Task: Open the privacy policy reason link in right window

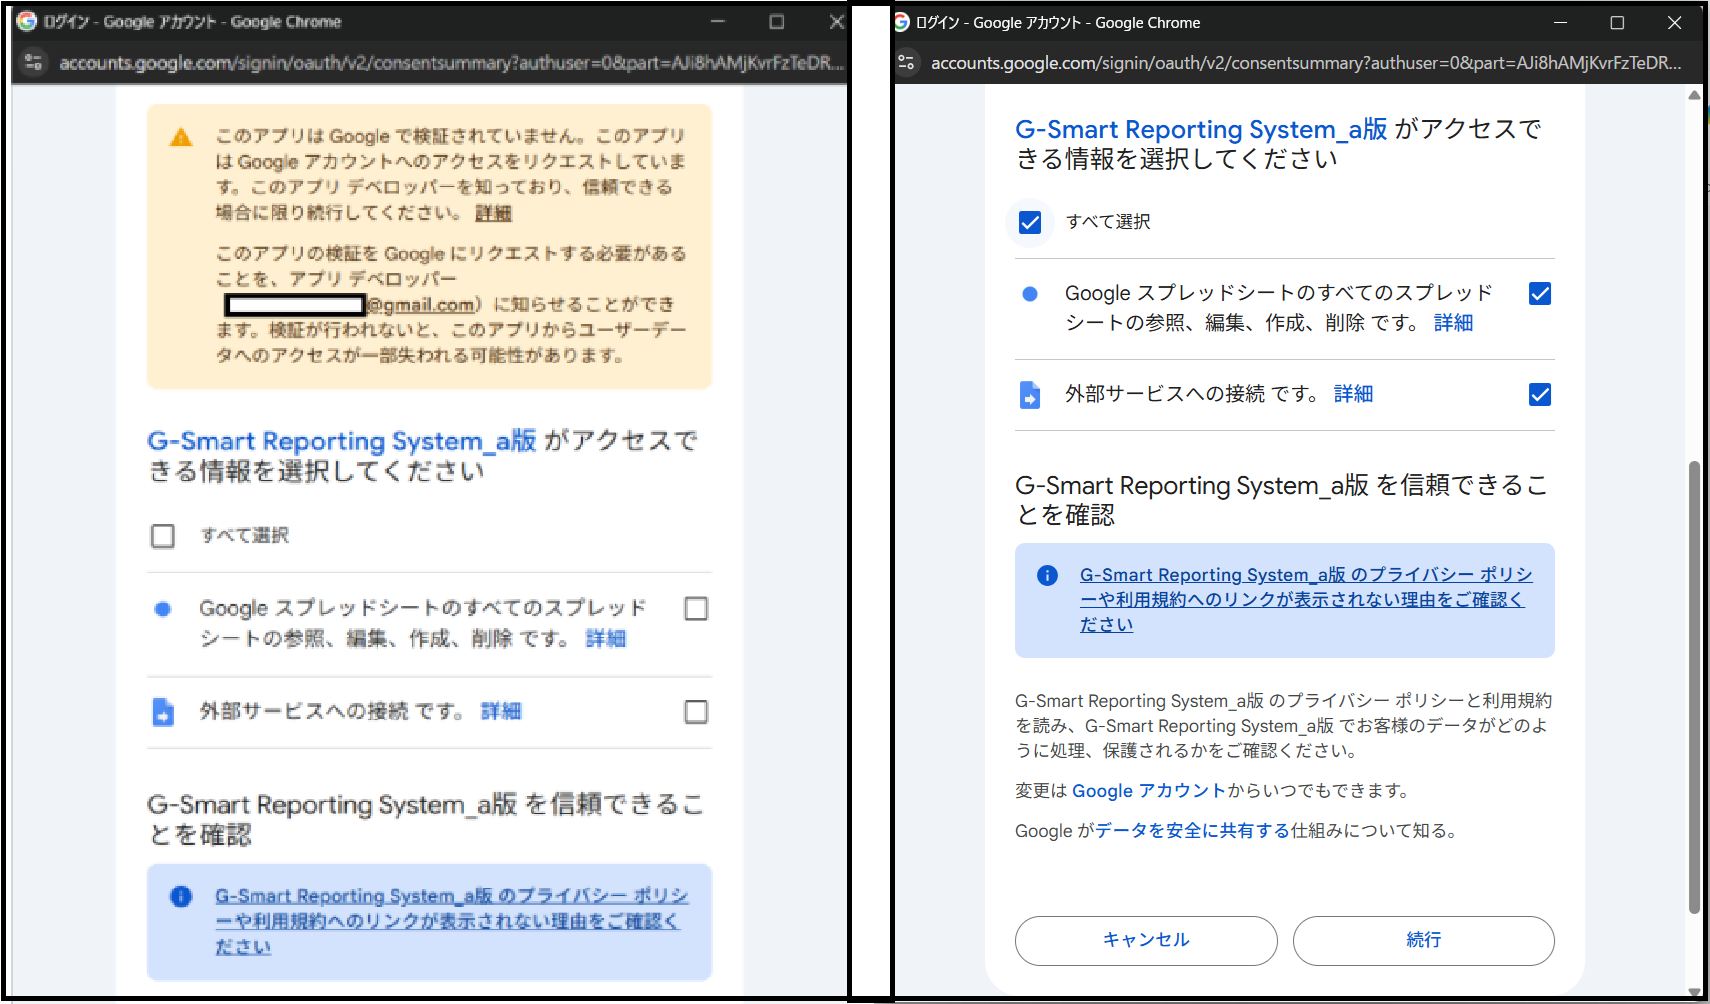Action: [1306, 600]
